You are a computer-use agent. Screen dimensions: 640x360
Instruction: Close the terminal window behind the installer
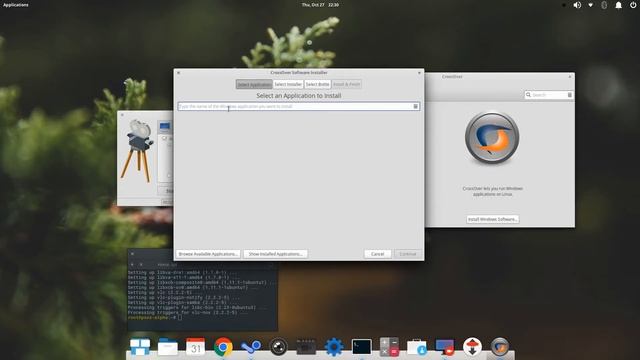click(x=132, y=253)
